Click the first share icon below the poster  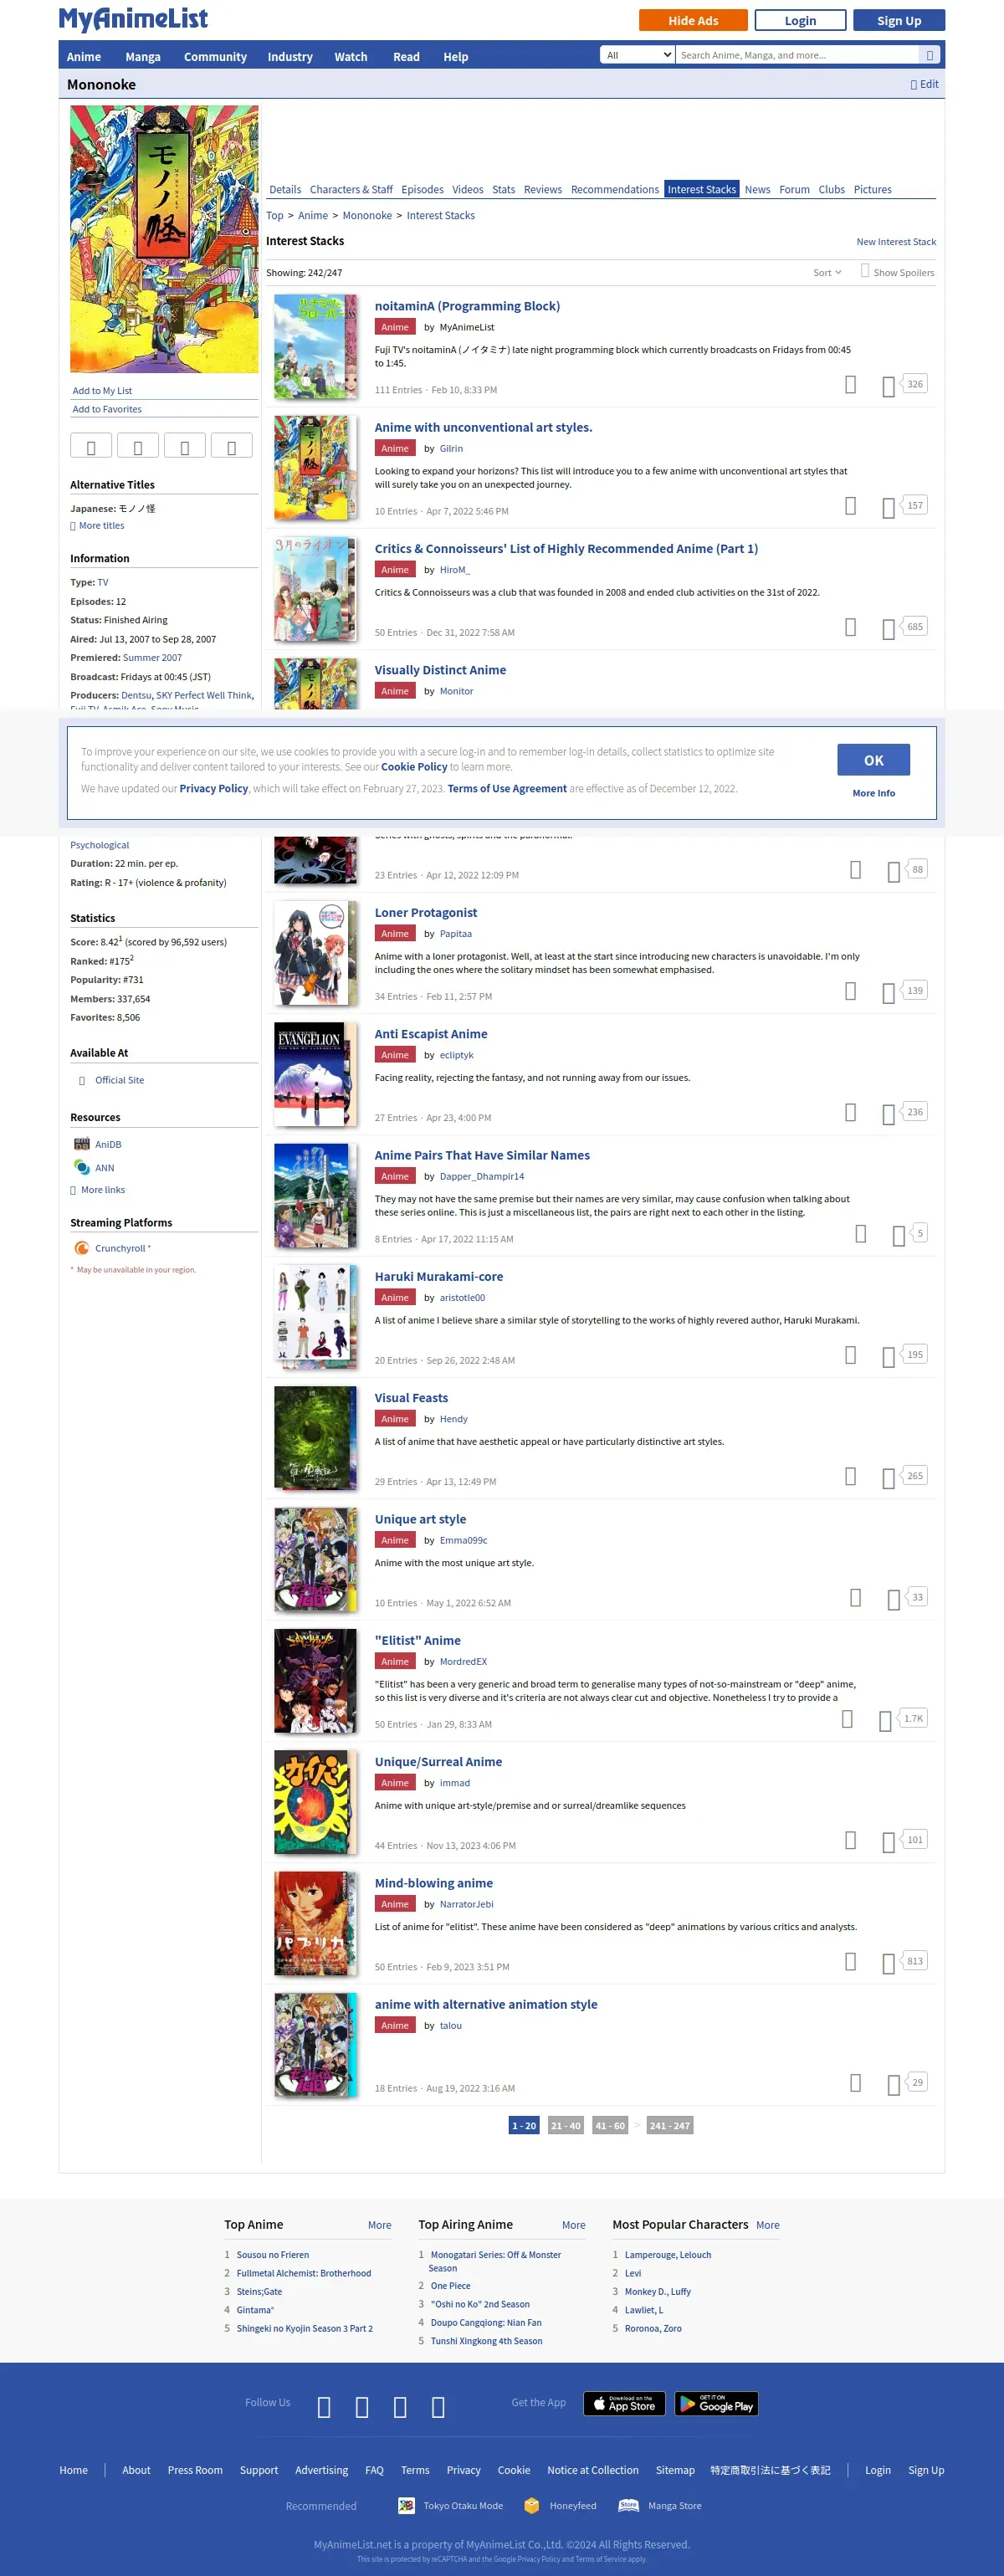[91, 446]
